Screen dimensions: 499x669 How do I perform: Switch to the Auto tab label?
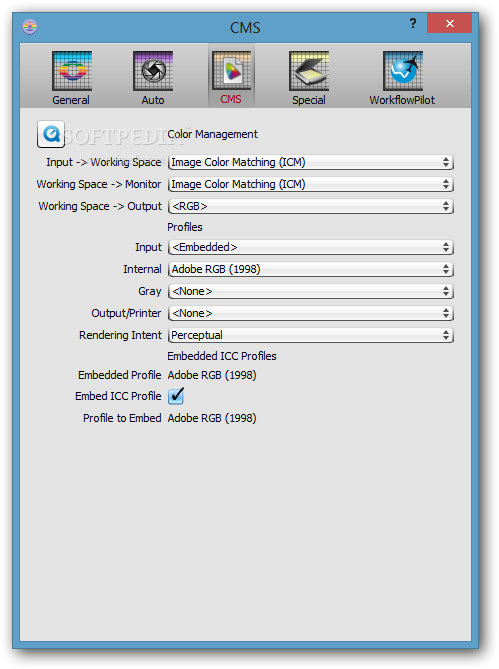[x=153, y=100]
